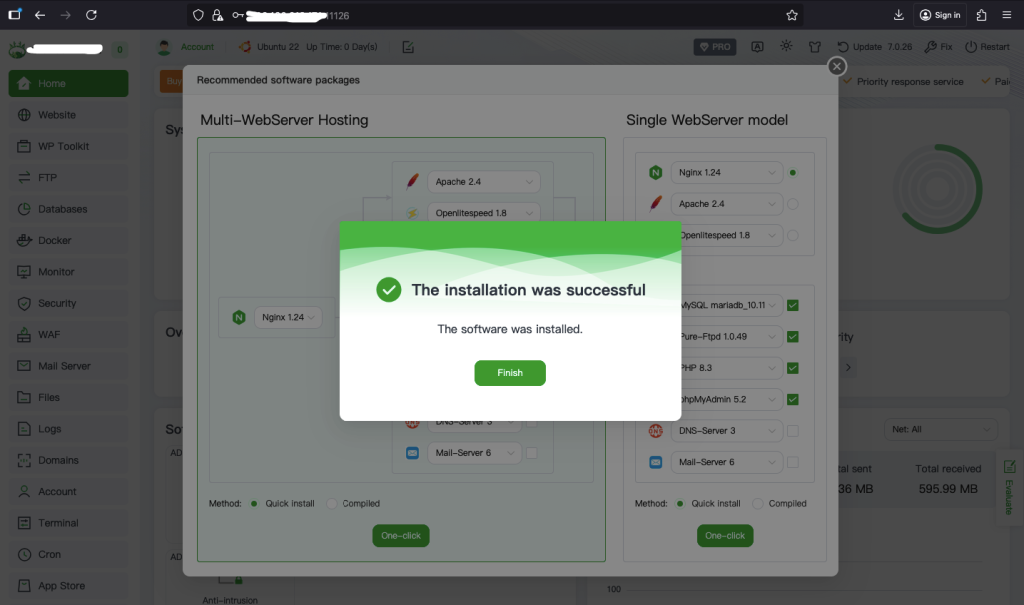Select Compiled method in Single WebServer panel
1024x605 pixels.
point(758,503)
